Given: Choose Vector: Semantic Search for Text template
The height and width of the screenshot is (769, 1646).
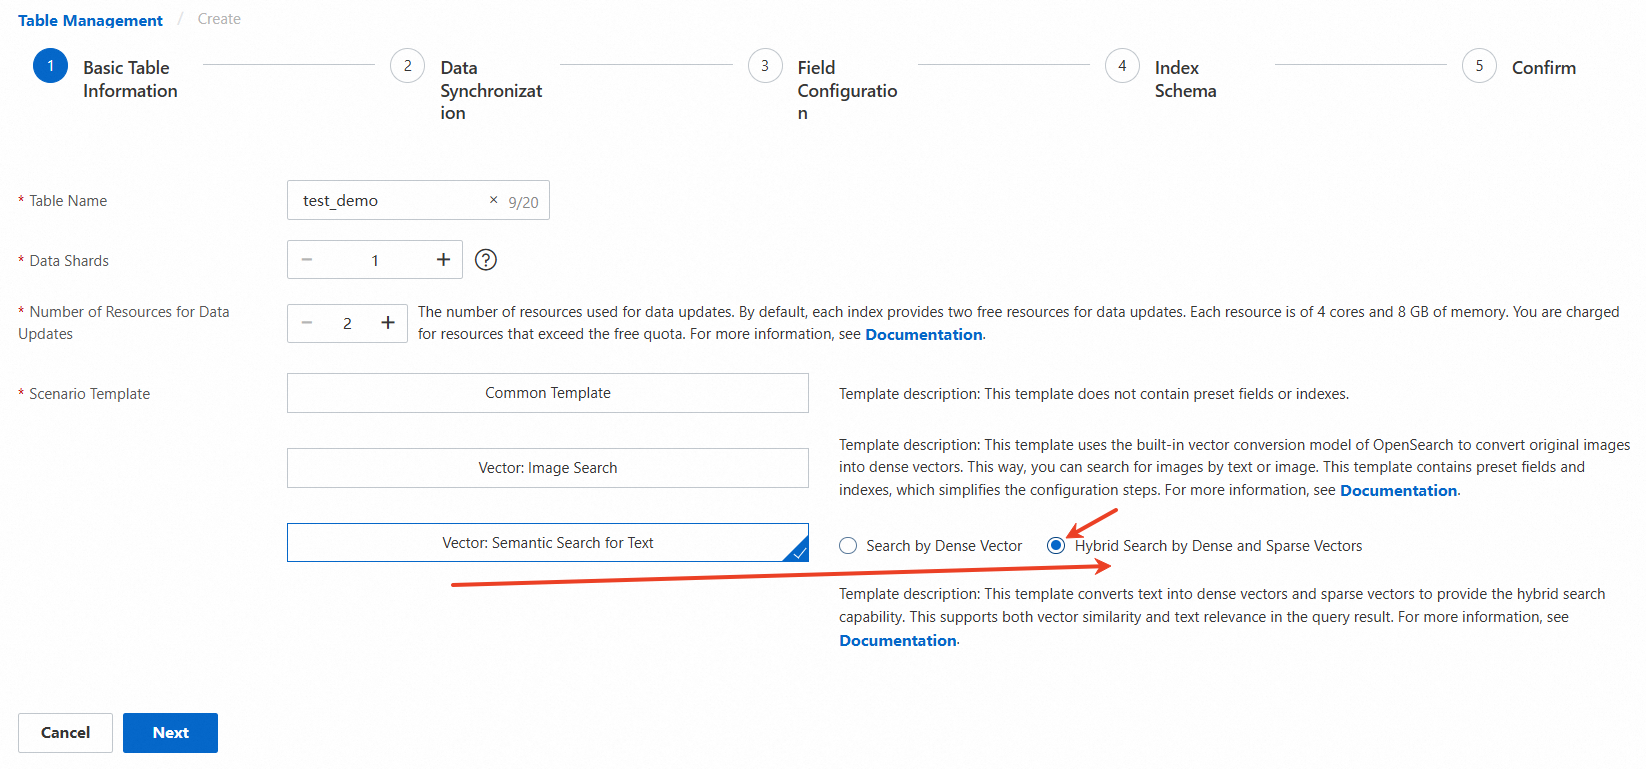Looking at the screenshot, I should 547,543.
